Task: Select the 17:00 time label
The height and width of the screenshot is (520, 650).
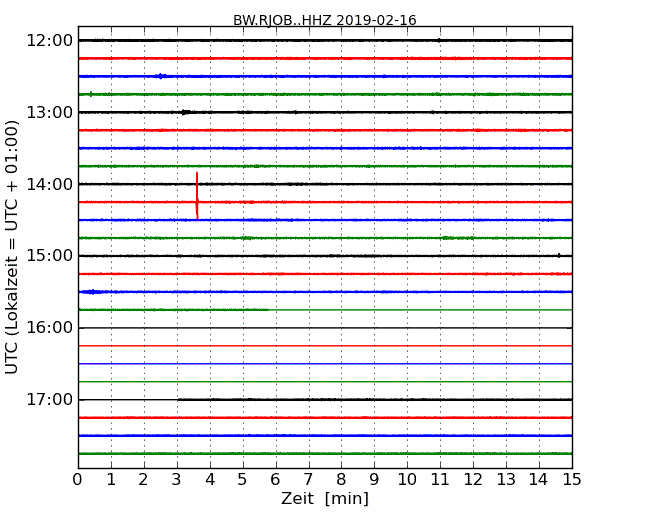Action: coord(50,400)
